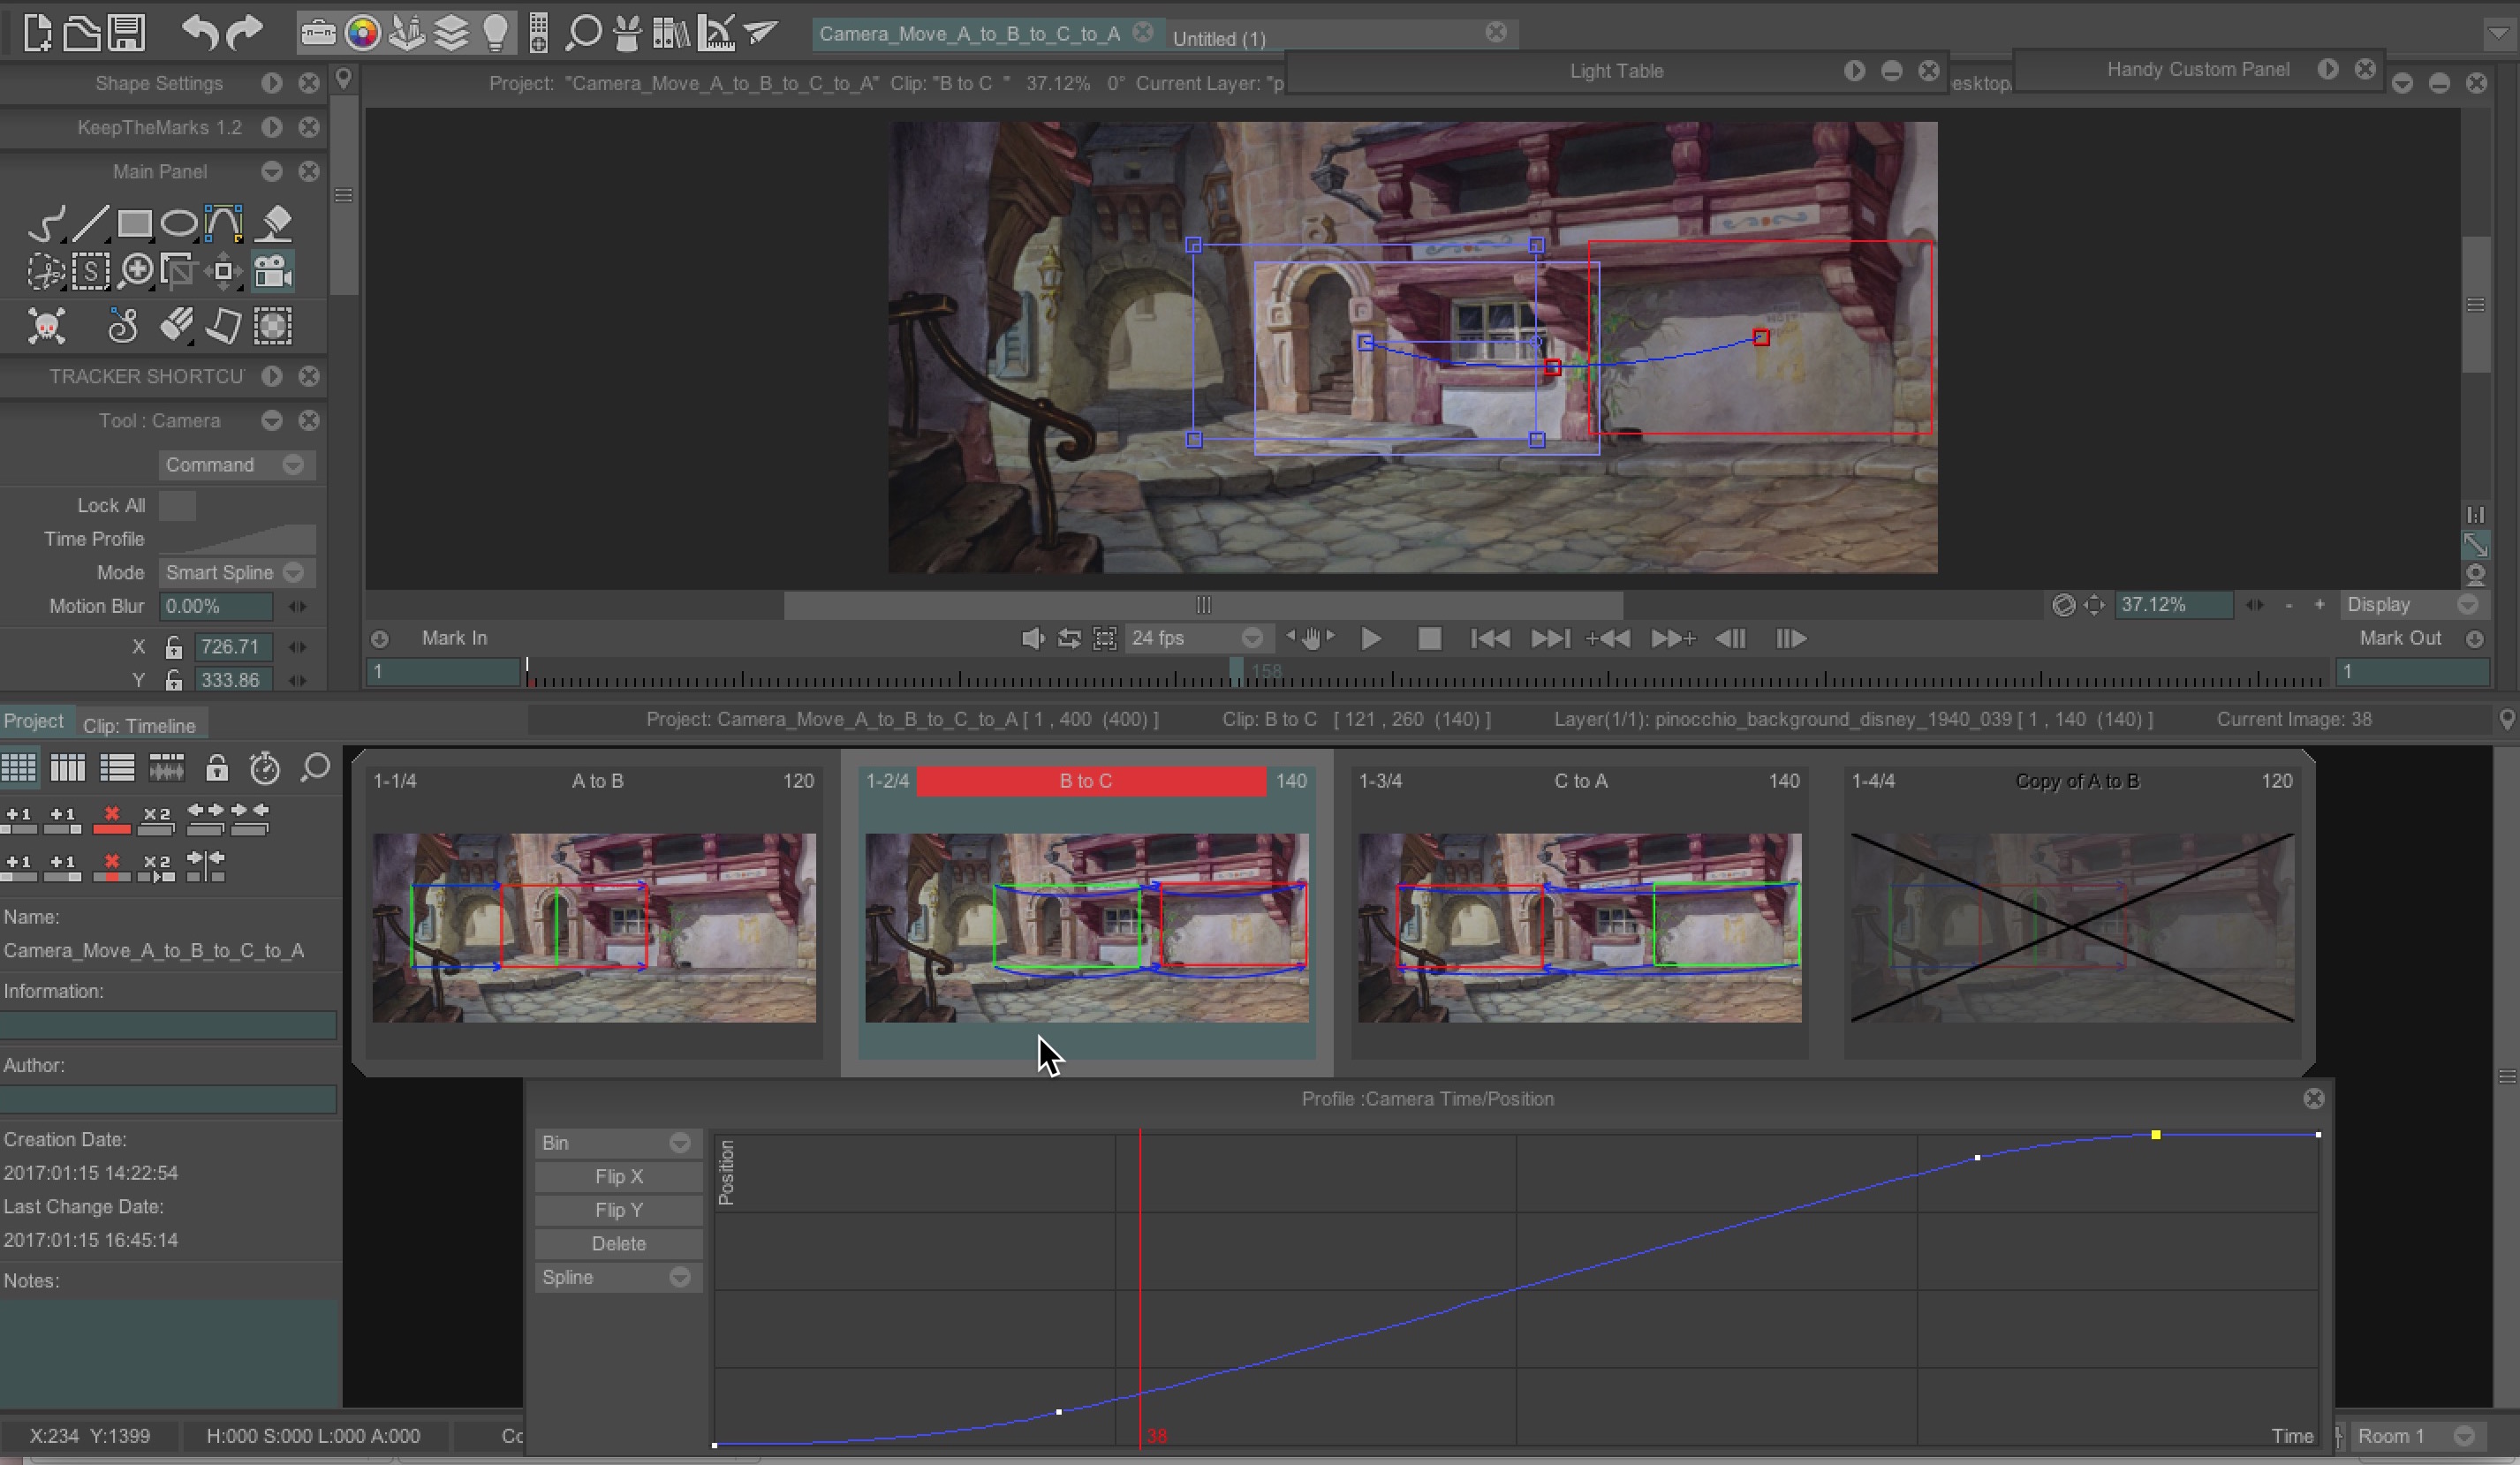Toggle the fit-to-frame playback icon
This screenshot has width=2520, height=1465.
click(1105, 638)
